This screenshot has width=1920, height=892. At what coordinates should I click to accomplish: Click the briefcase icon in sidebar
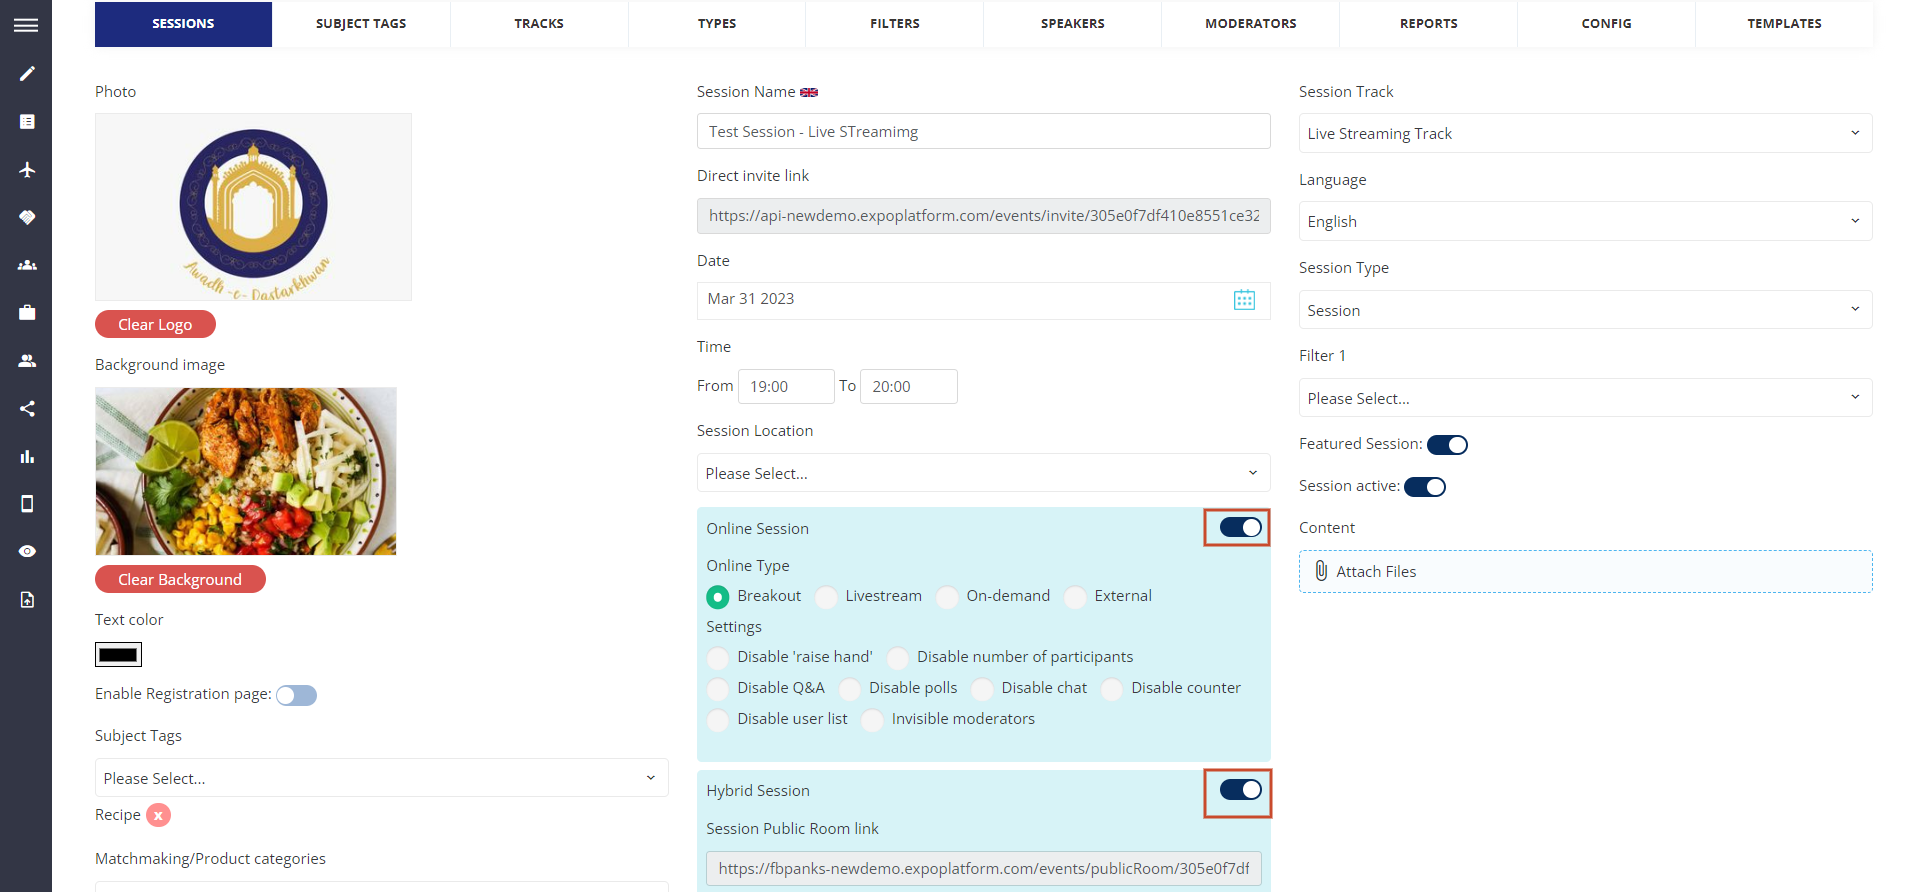point(27,313)
